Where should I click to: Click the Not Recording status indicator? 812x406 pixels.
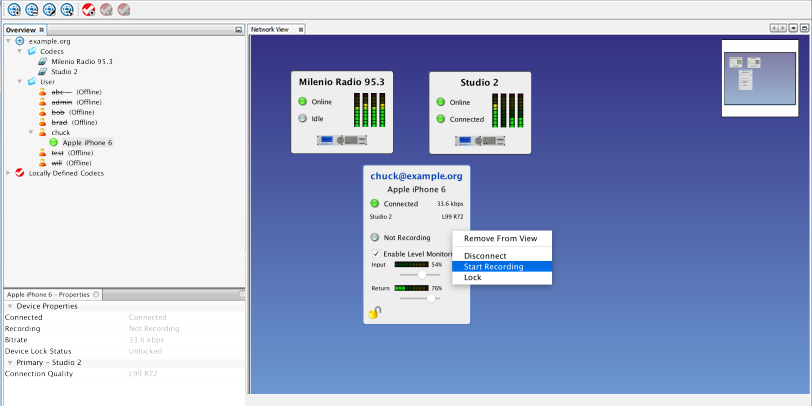coord(375,238)
